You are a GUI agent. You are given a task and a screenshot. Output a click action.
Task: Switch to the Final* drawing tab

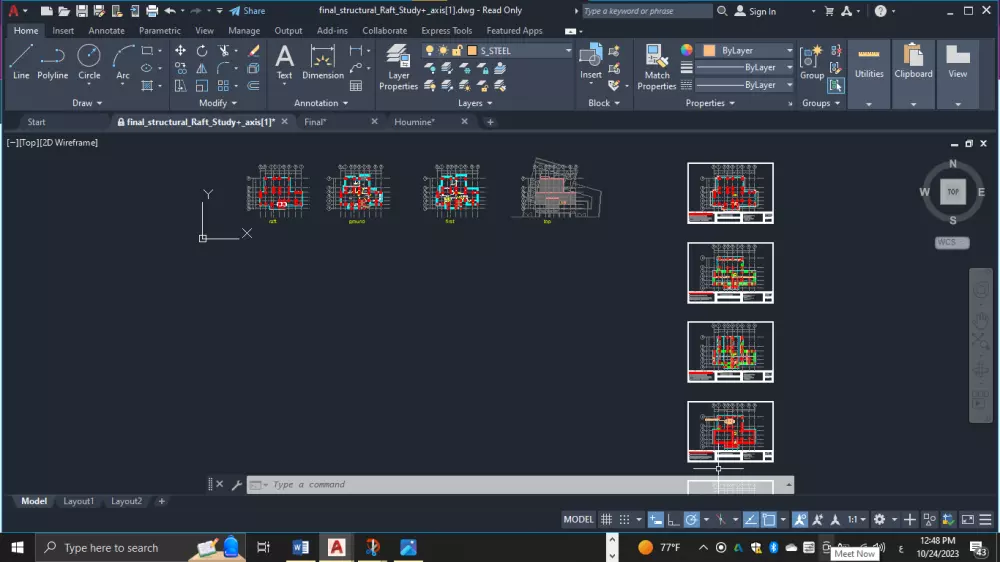(x=315, y=122)
